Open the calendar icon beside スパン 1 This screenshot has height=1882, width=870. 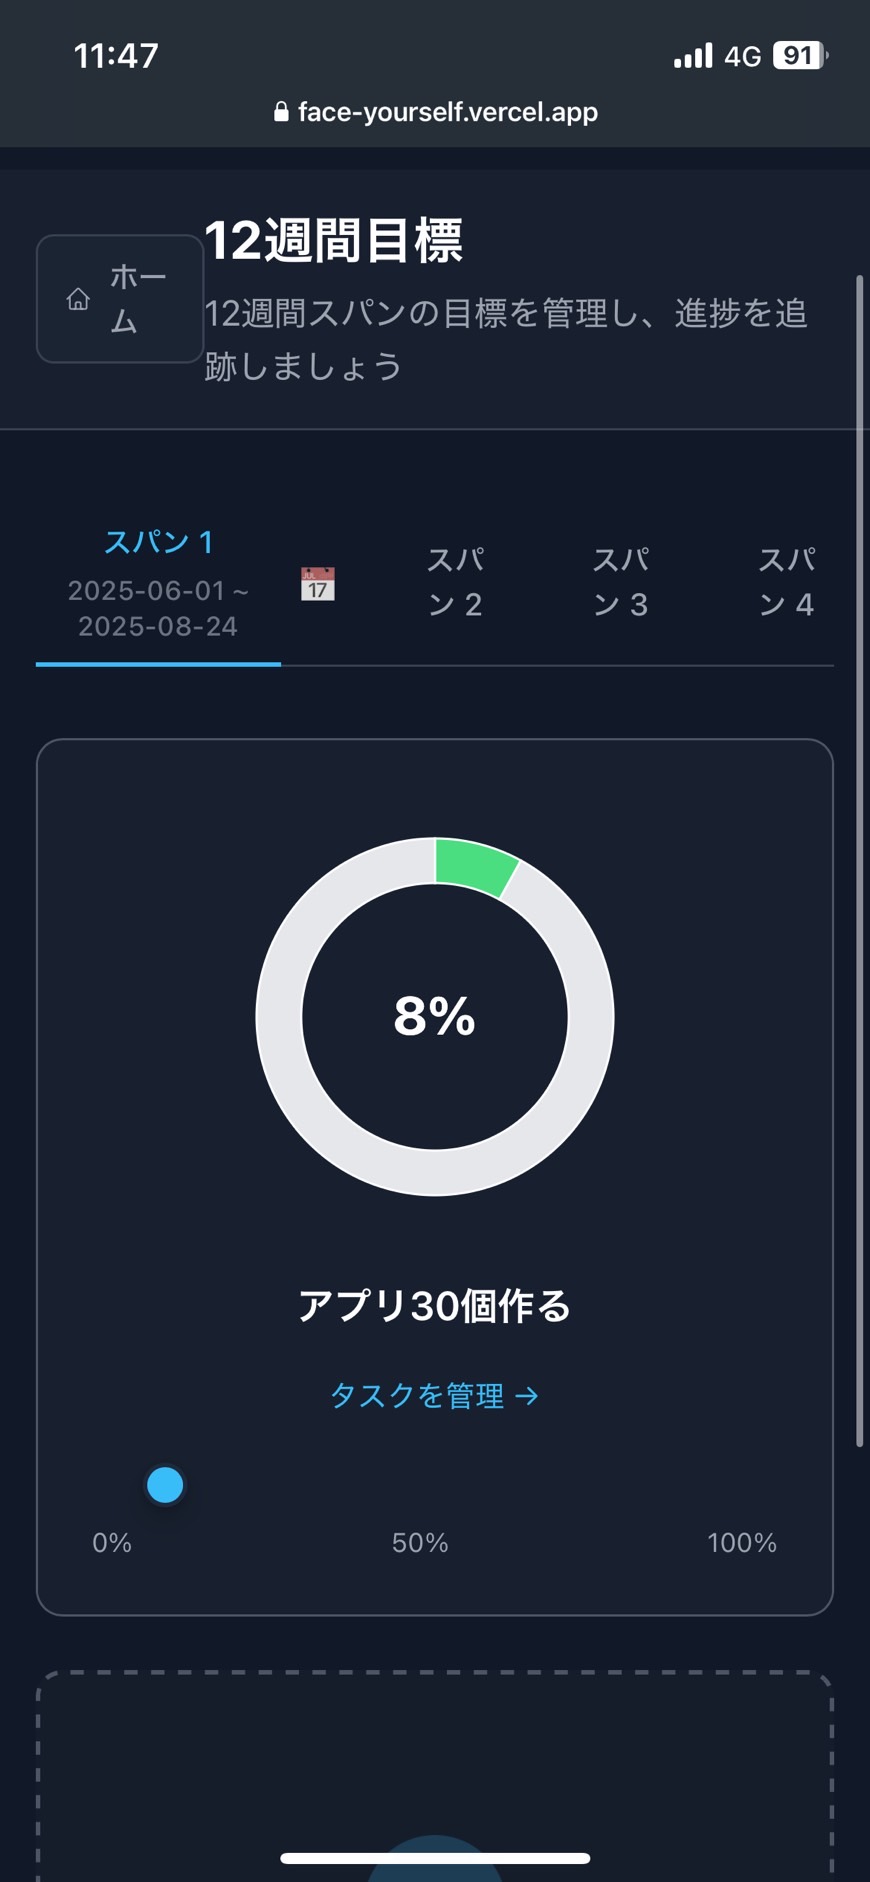(318, 584)
